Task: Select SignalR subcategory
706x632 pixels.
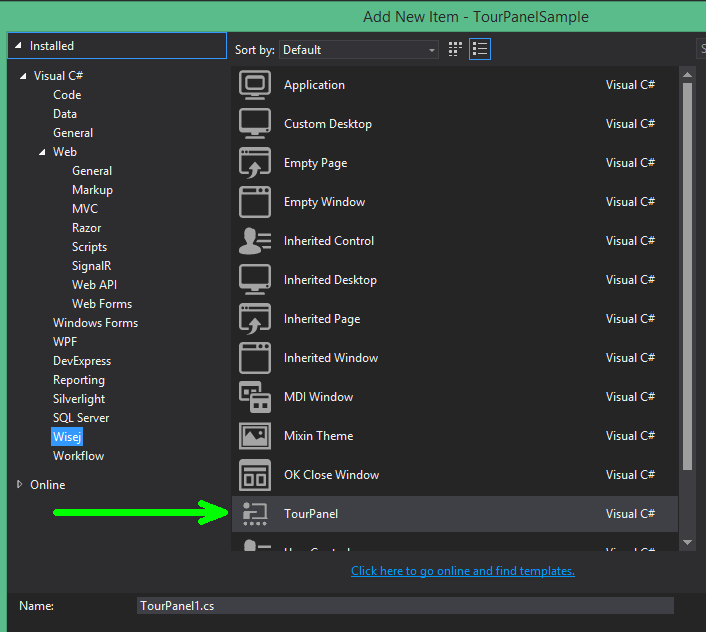Action: (x=91, y=266)
